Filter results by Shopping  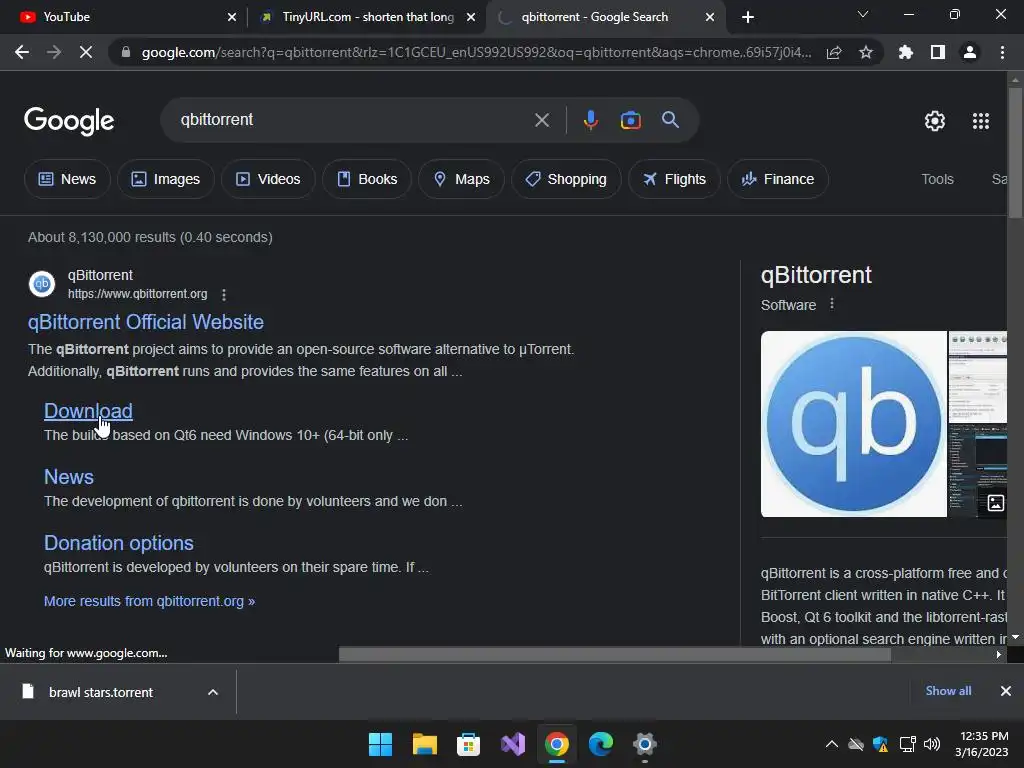tap(566, 179)
